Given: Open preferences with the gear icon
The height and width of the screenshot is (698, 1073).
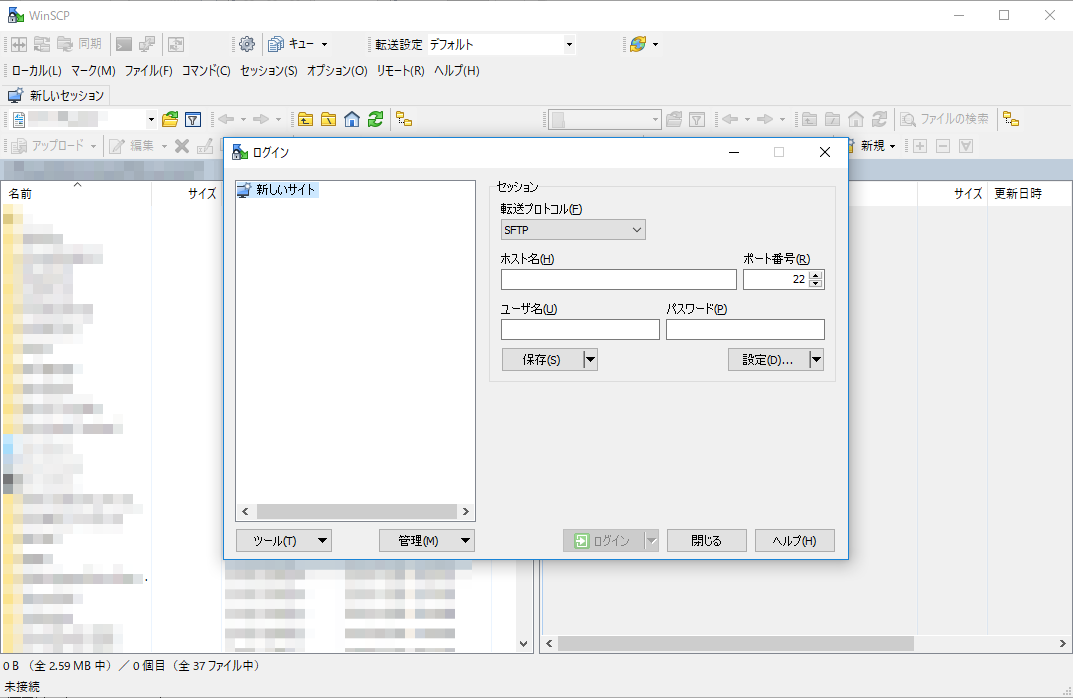Looking at the screenshot, I should click(246, 44).
